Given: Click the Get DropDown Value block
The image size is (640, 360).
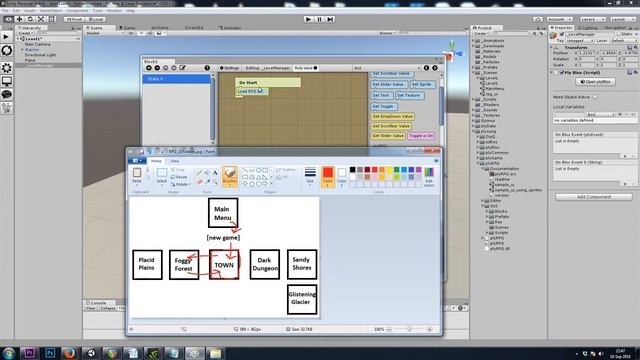Looking at the screenshot, I should click(x=392, y=116).
